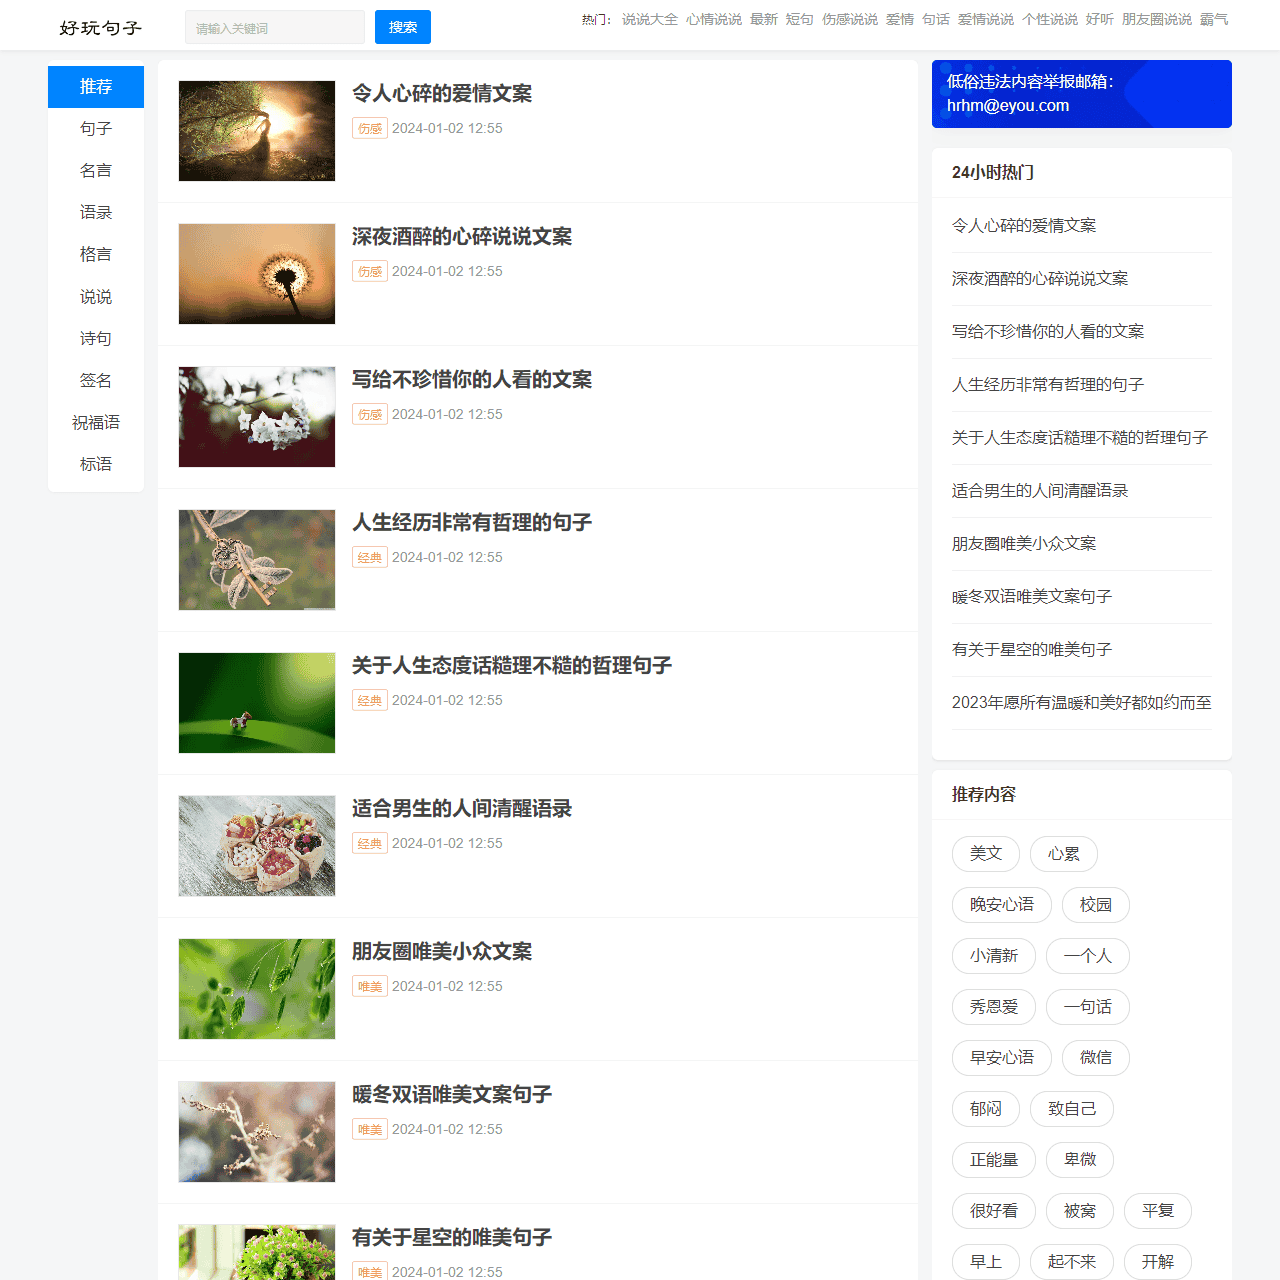Click the 美文 recommended tag
1280x1280 pixels.
(x=985, y=854)
